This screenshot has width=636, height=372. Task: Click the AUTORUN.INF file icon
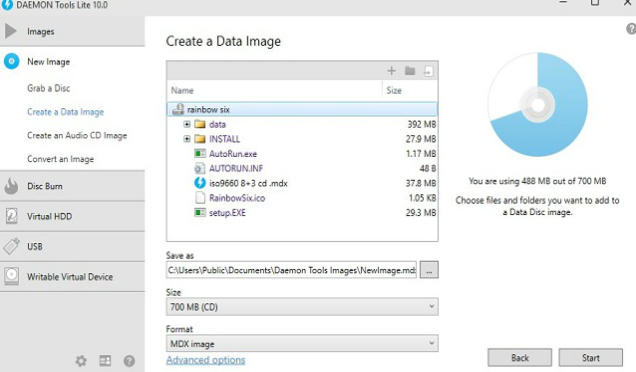point(200,168)
